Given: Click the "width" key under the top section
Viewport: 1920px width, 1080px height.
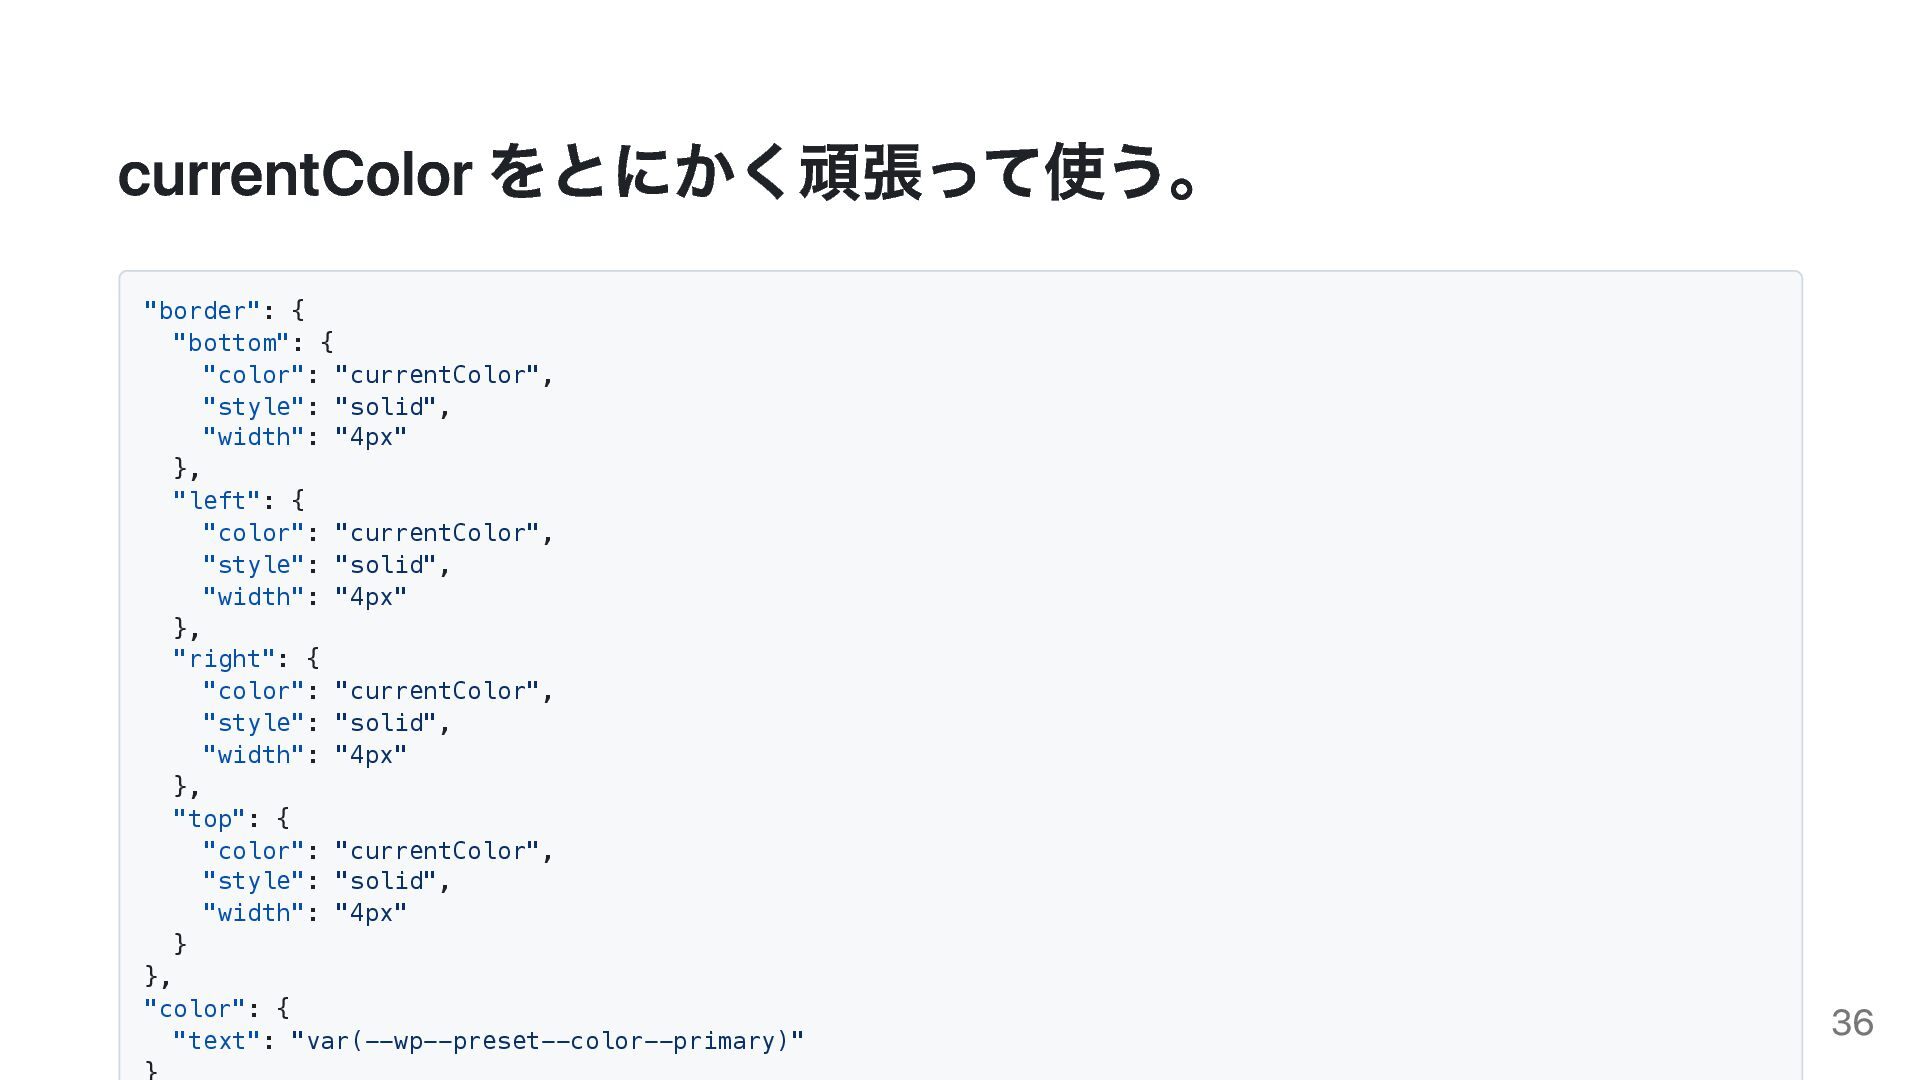Looking at the screenshot, I should click(253, 913).
